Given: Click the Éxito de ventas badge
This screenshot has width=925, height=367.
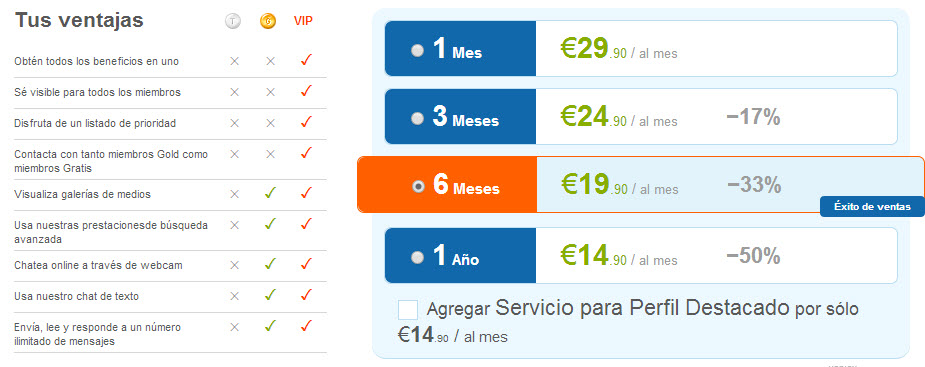Looking at the screenshot, I should pyautogui.click(x=872, y=207).
